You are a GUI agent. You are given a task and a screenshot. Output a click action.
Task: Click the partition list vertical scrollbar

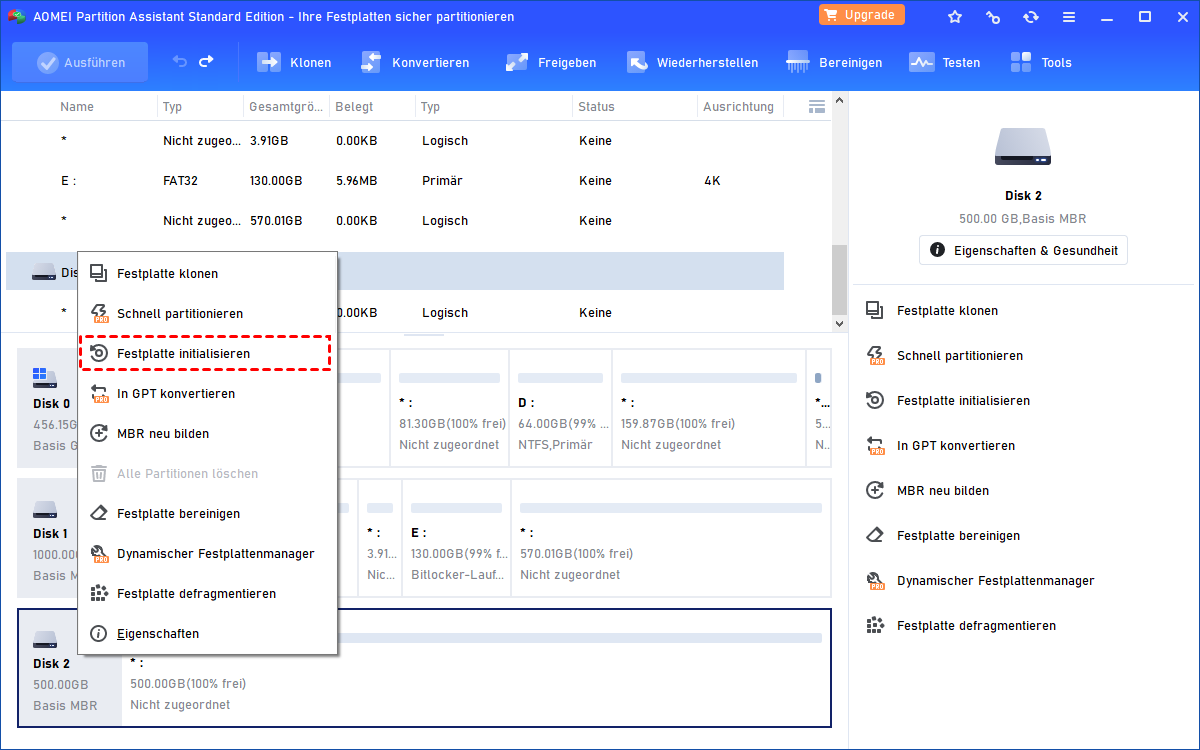pos(839,280)
